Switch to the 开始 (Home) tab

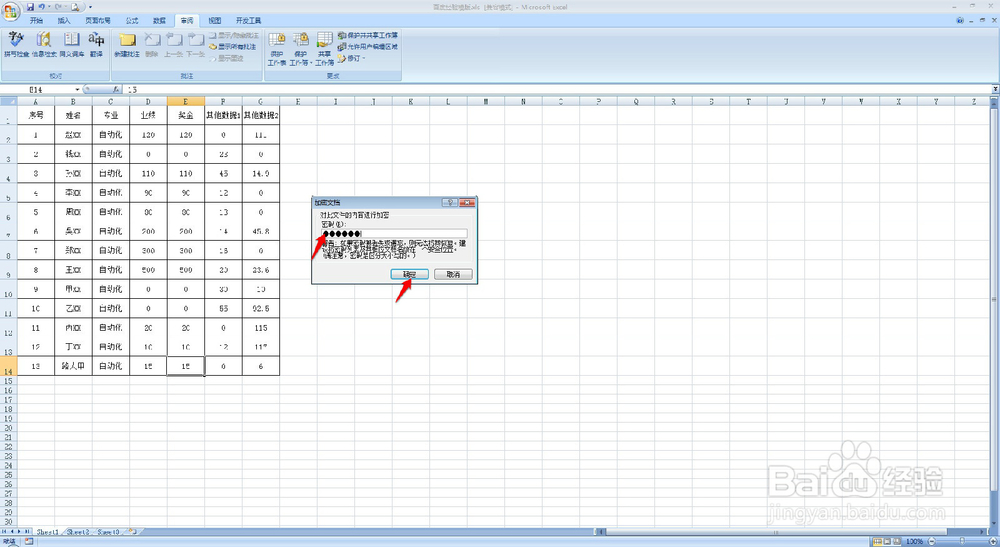pos(36,20)
